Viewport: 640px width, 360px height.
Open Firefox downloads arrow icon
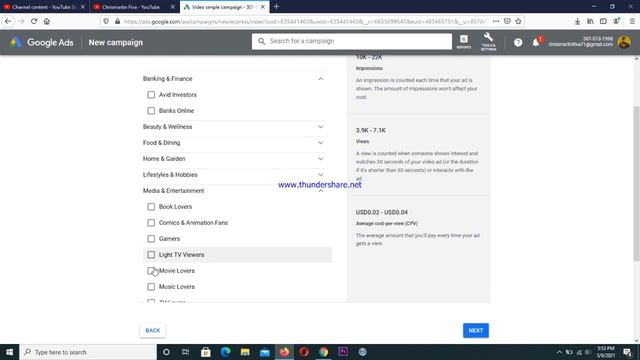577,21
